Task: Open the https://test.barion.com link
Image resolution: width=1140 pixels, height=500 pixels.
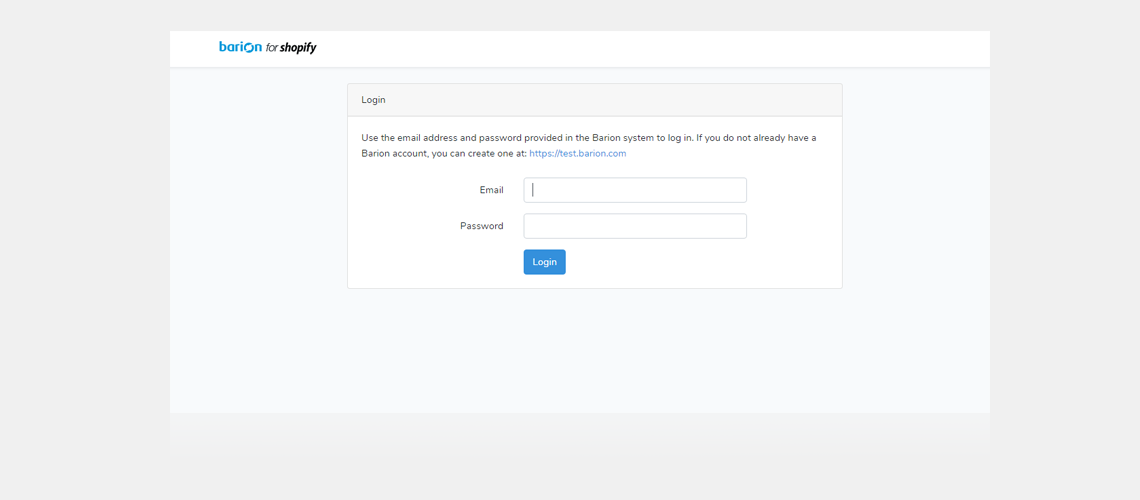Action: [x=577, y=154]
